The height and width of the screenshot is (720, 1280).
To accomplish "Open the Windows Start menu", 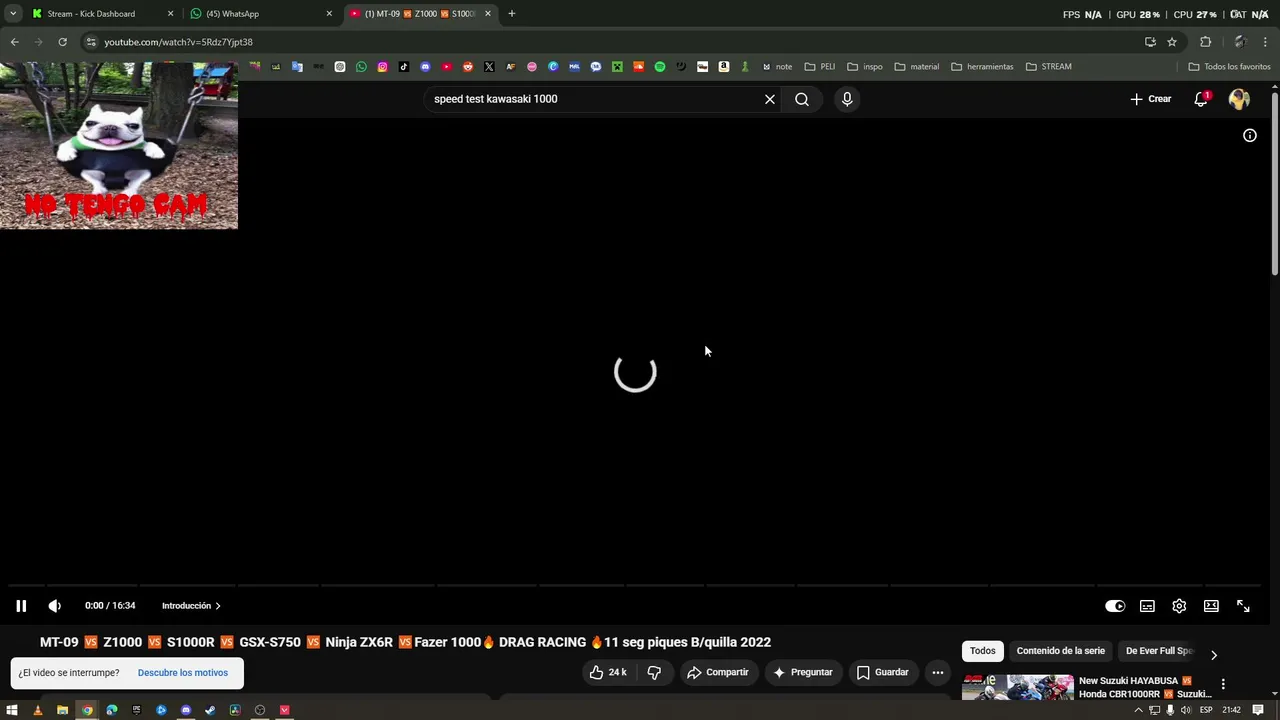I will click(12, 710).
